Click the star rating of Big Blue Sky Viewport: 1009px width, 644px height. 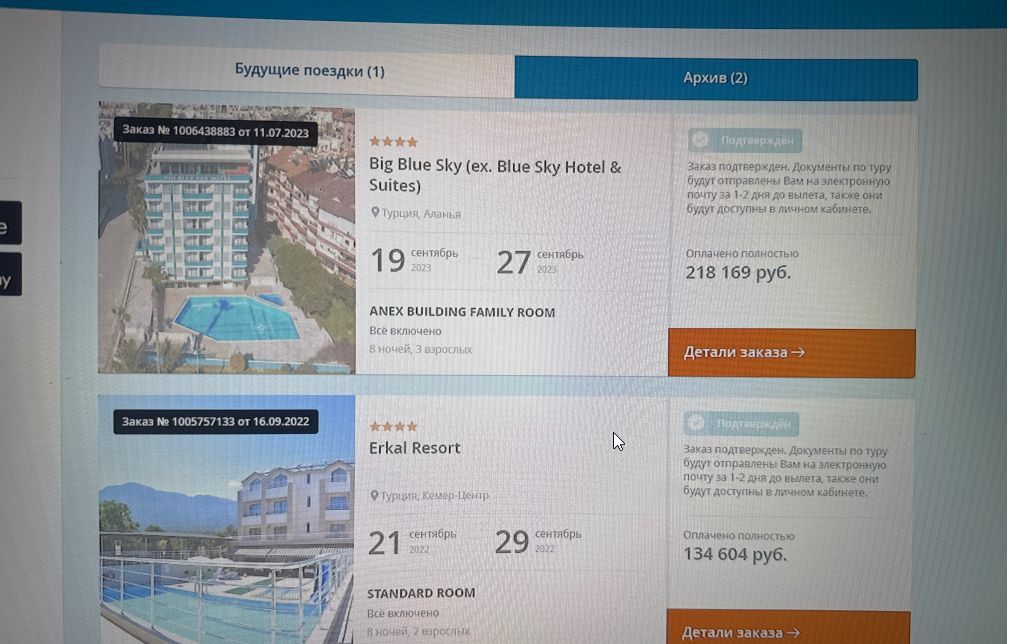(394, 142)
